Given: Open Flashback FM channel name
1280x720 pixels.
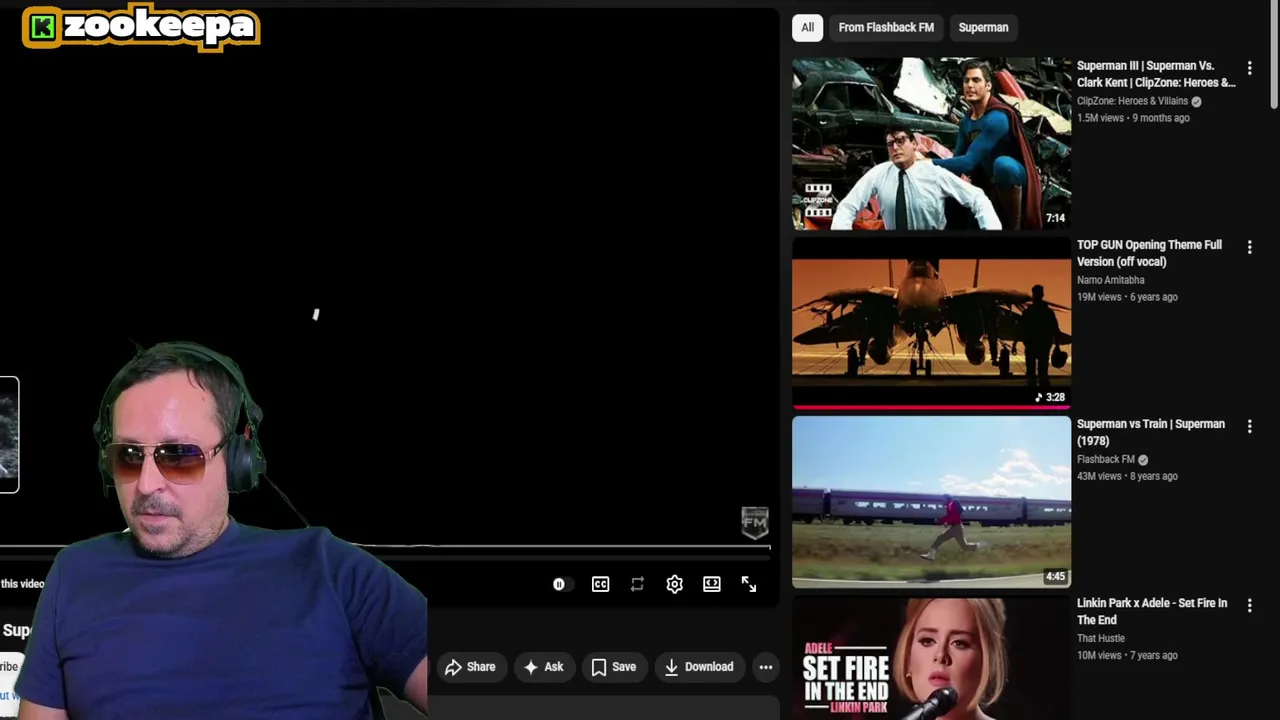Looking at the screenshot, I should [x=1105, y=459].
